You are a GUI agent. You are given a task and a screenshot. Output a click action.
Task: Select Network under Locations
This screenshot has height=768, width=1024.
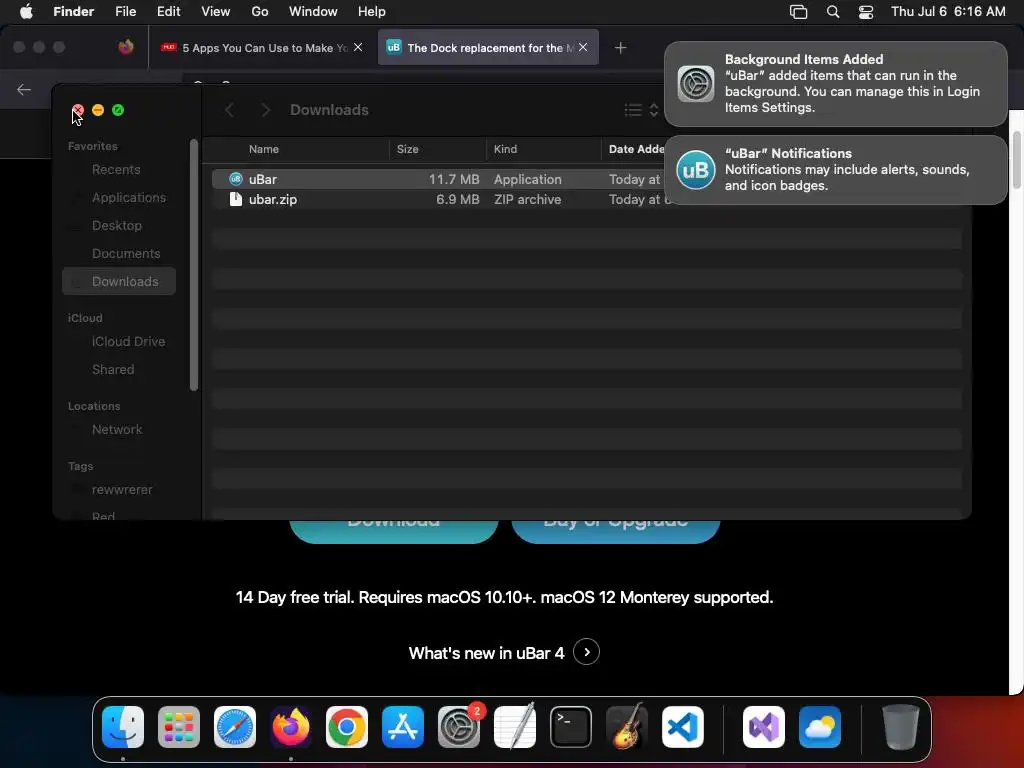(117, 430)
